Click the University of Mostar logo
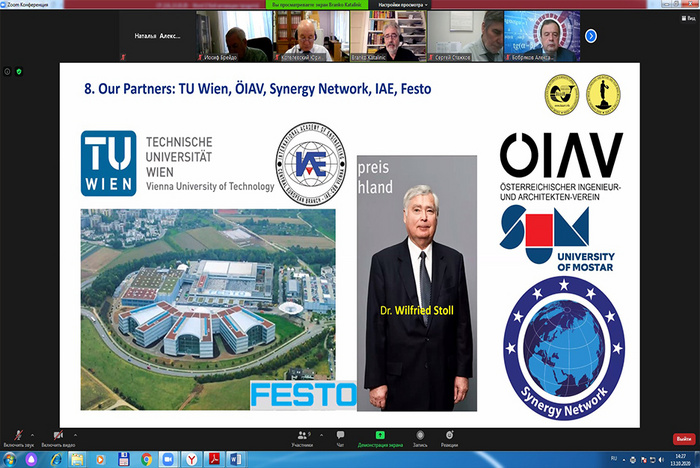This screenshot has height=468, width=700. pyautogui.click(x=557, y=238)
